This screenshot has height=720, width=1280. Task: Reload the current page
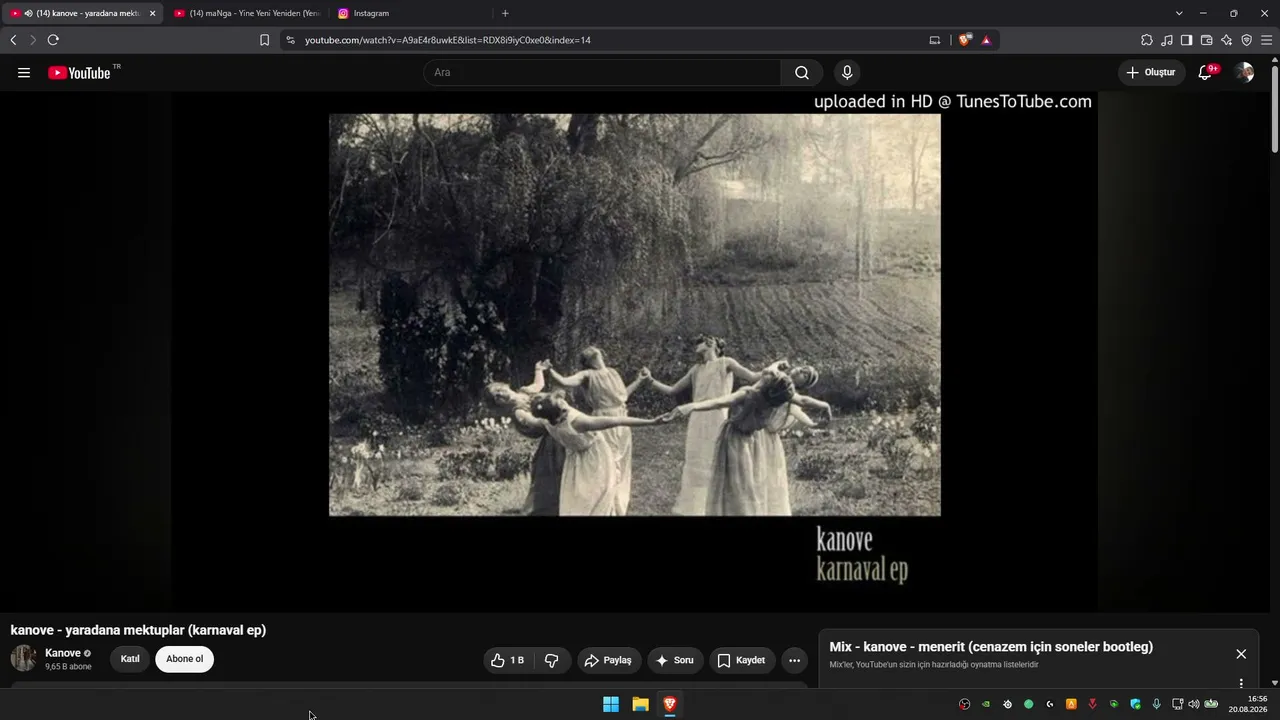tap(53, 40)
